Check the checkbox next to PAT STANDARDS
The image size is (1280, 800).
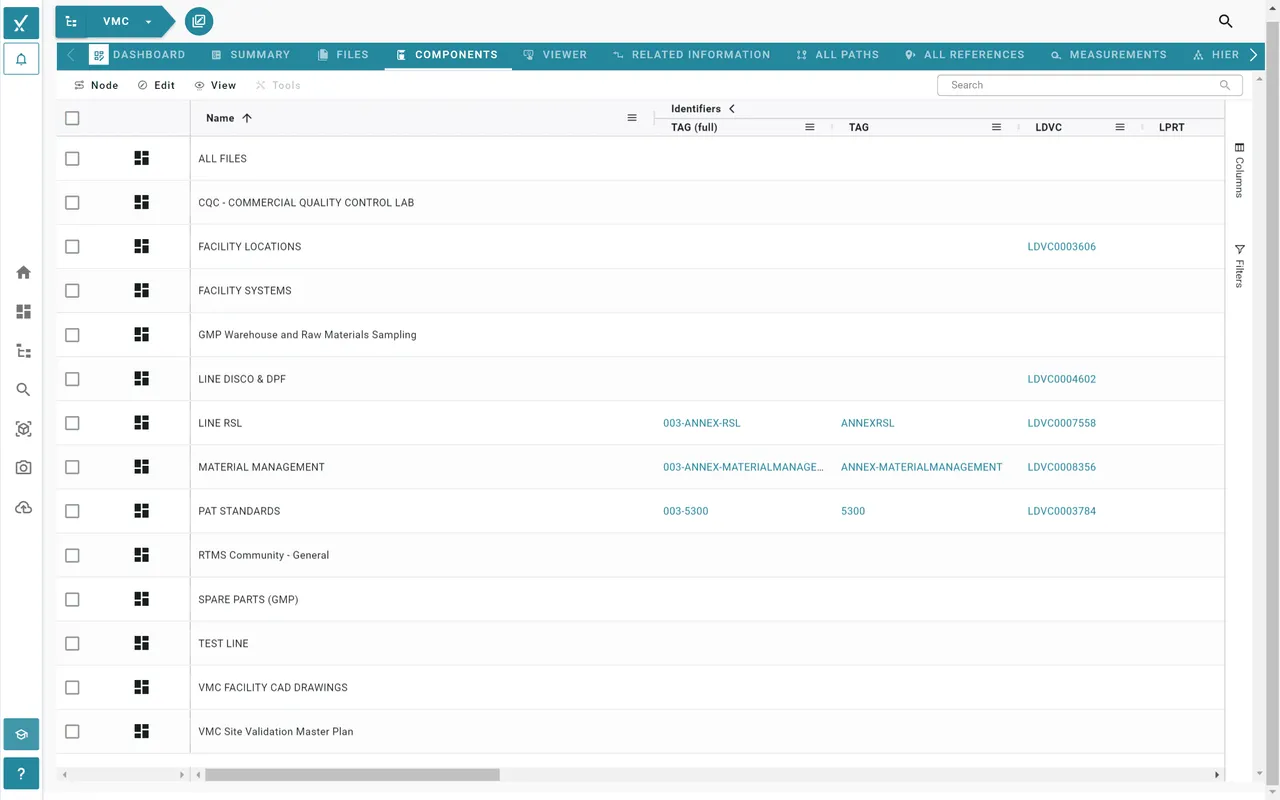(x=72, y=510)
